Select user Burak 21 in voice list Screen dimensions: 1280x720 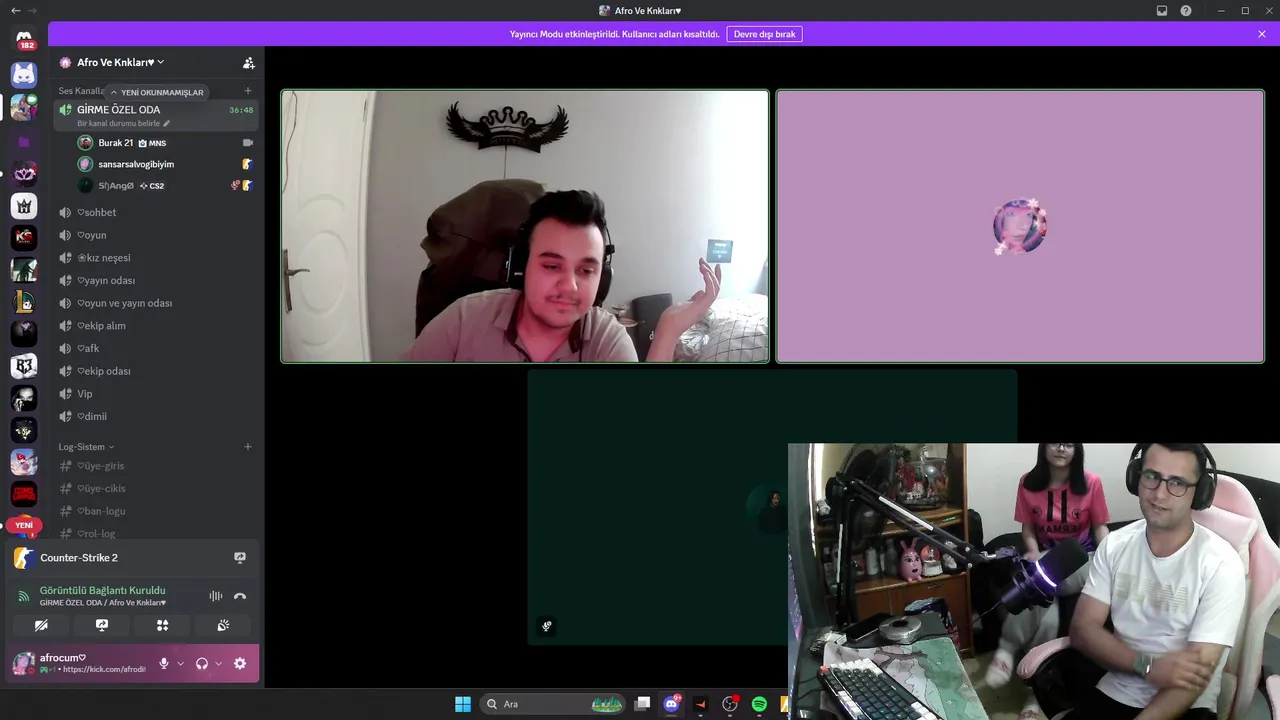click(x=165, y=143)
